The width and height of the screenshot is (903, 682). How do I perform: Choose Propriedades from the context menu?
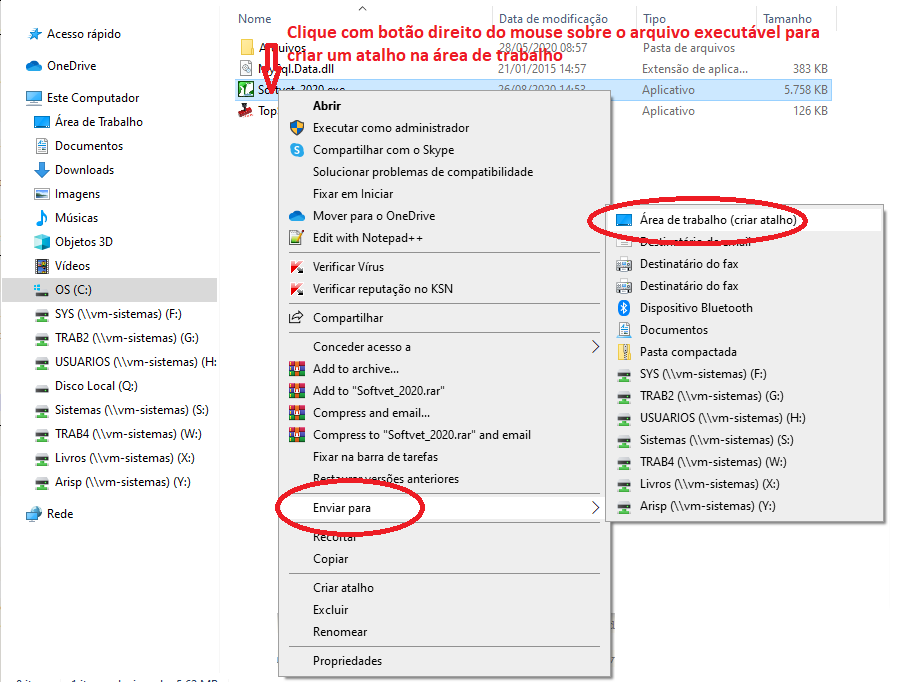347,661
